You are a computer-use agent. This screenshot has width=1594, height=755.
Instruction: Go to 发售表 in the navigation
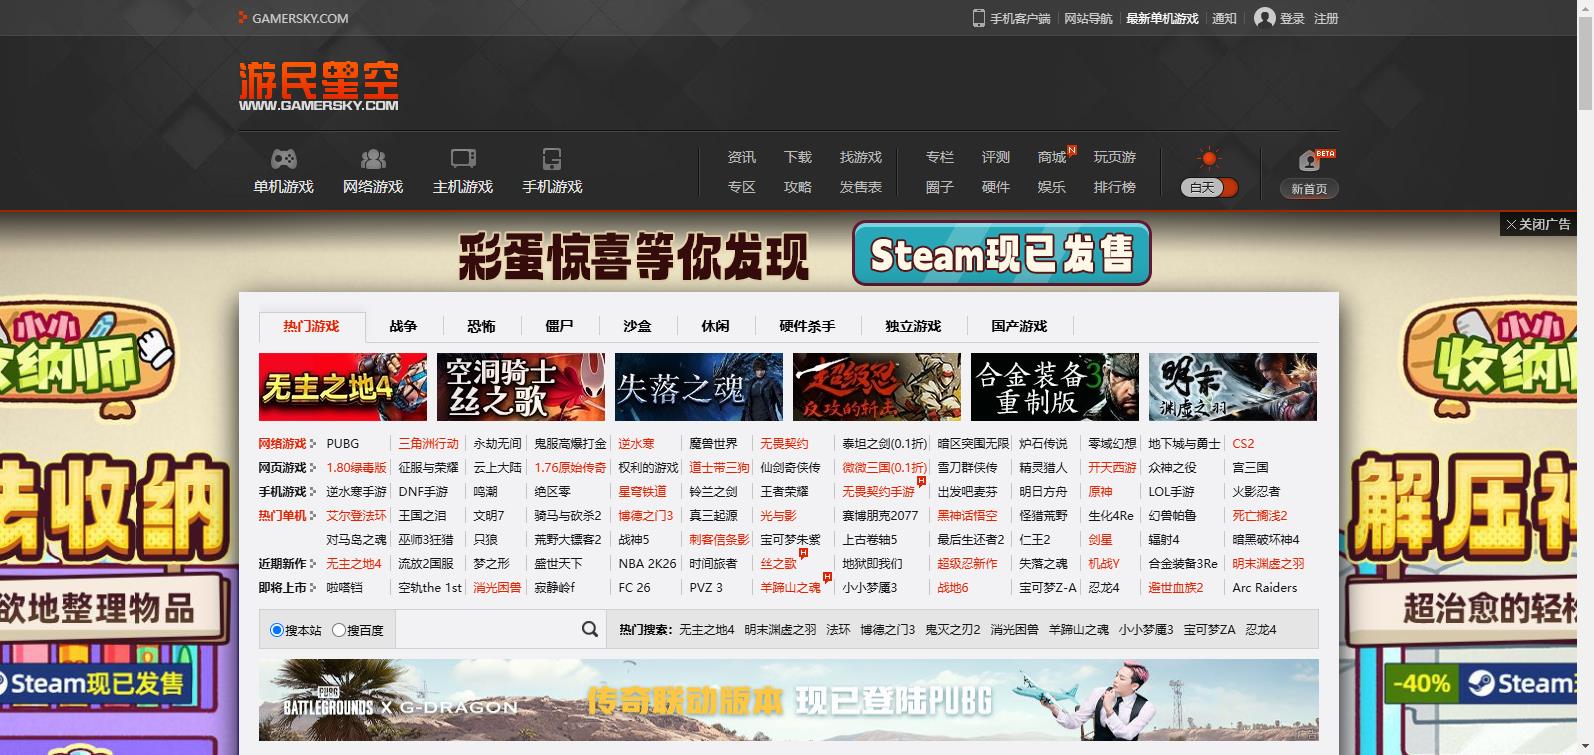861,187
